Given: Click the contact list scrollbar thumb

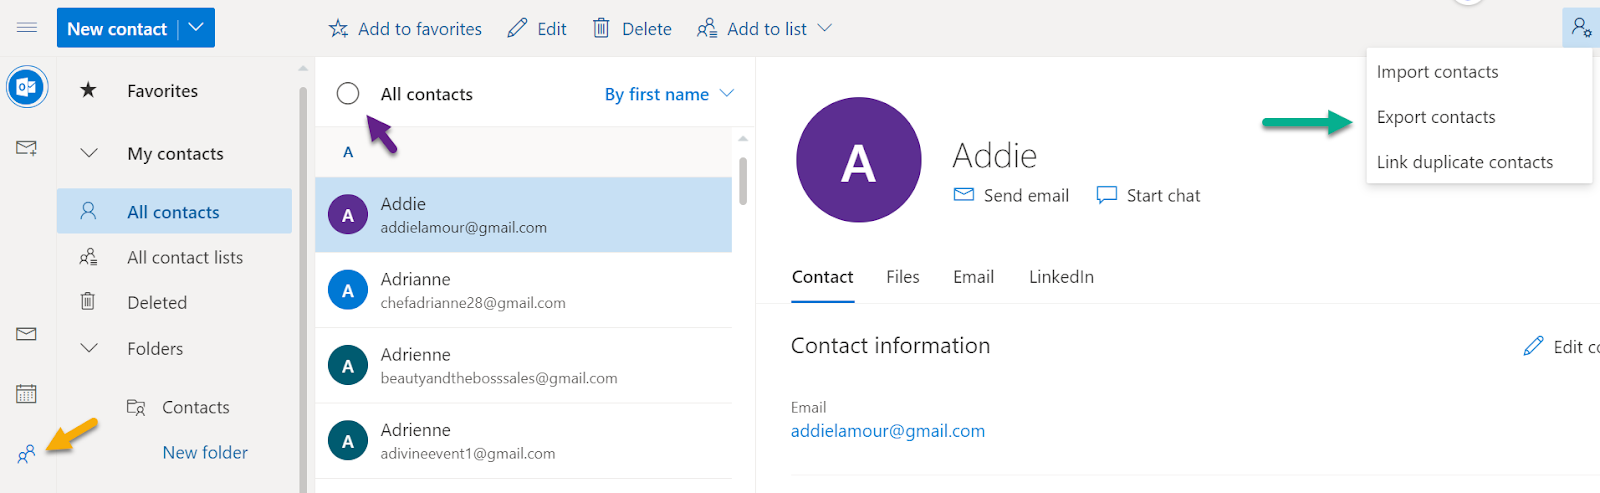Looking at the screenshot, I should [x=743, y=180].
